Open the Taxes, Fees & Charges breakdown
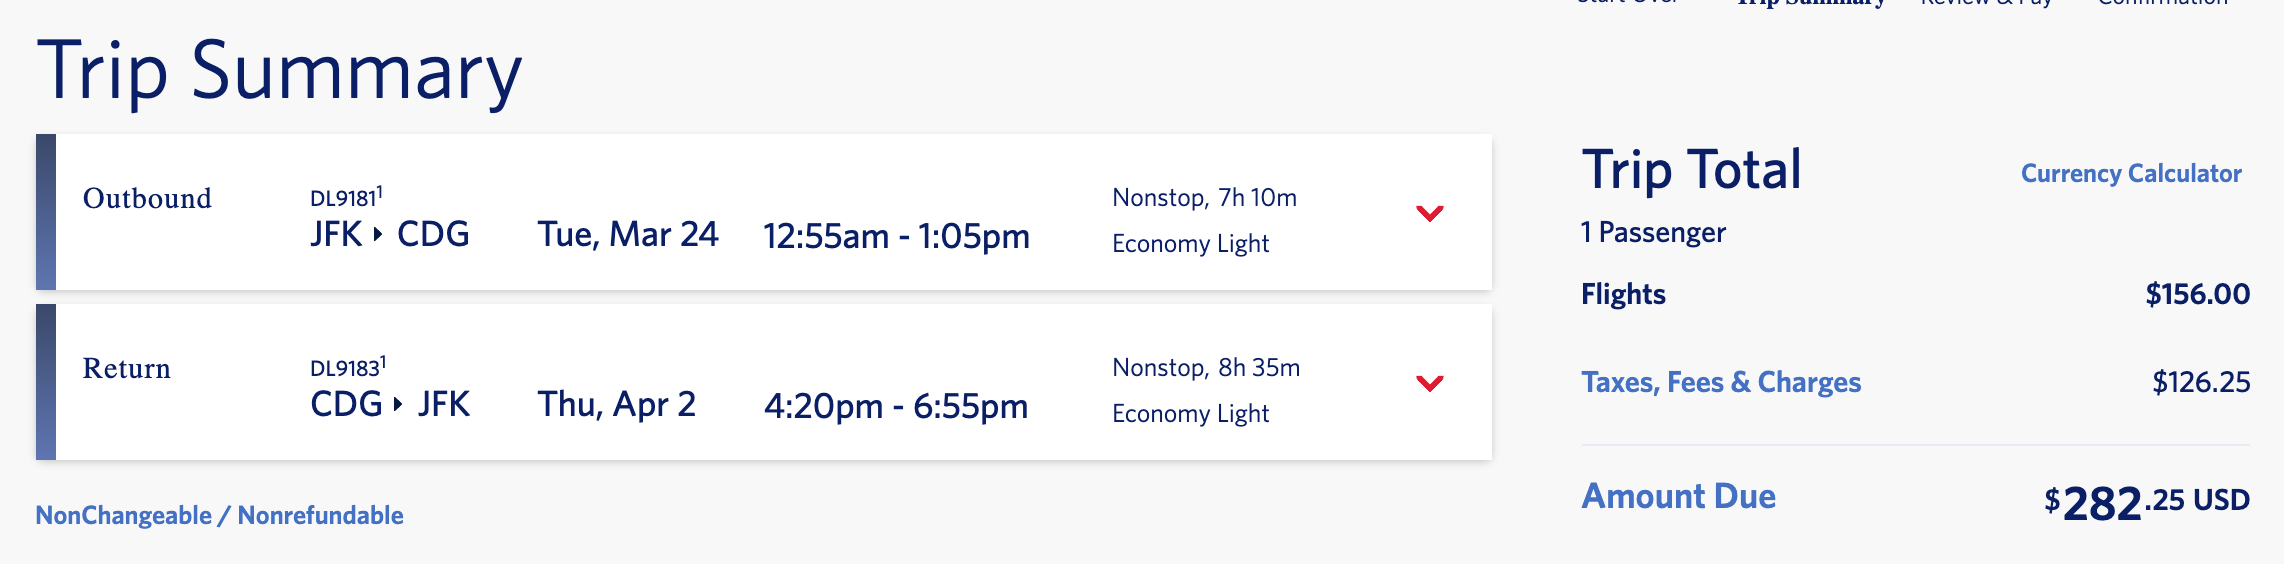 coord(1720,382)
